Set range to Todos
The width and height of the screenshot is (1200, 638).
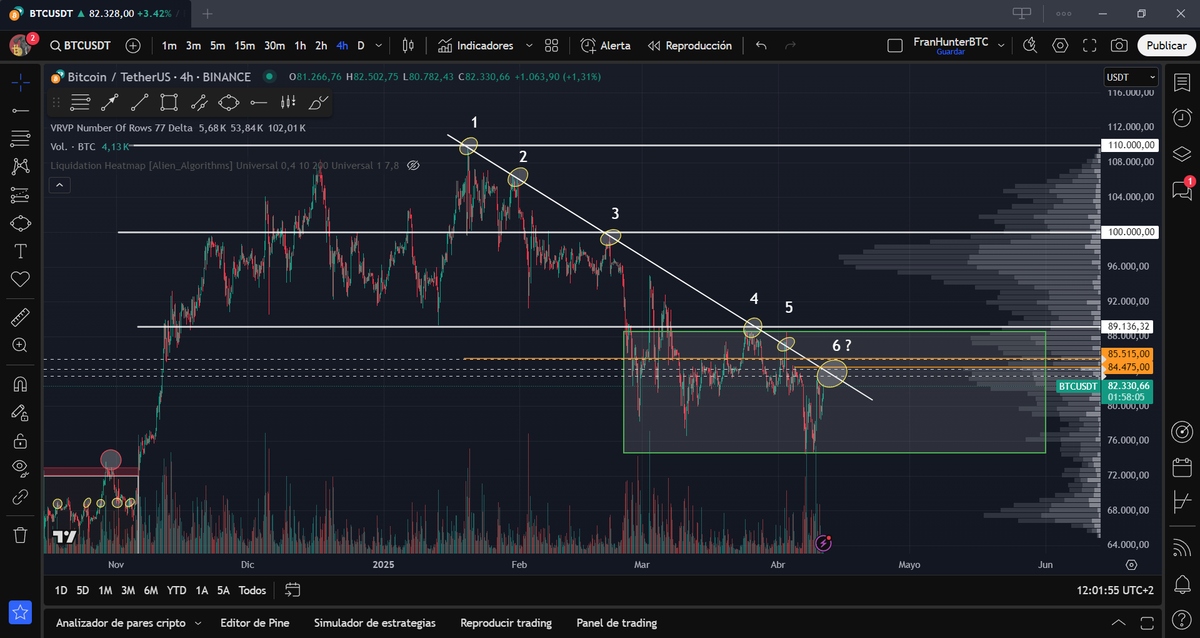(x=253, y=591)
